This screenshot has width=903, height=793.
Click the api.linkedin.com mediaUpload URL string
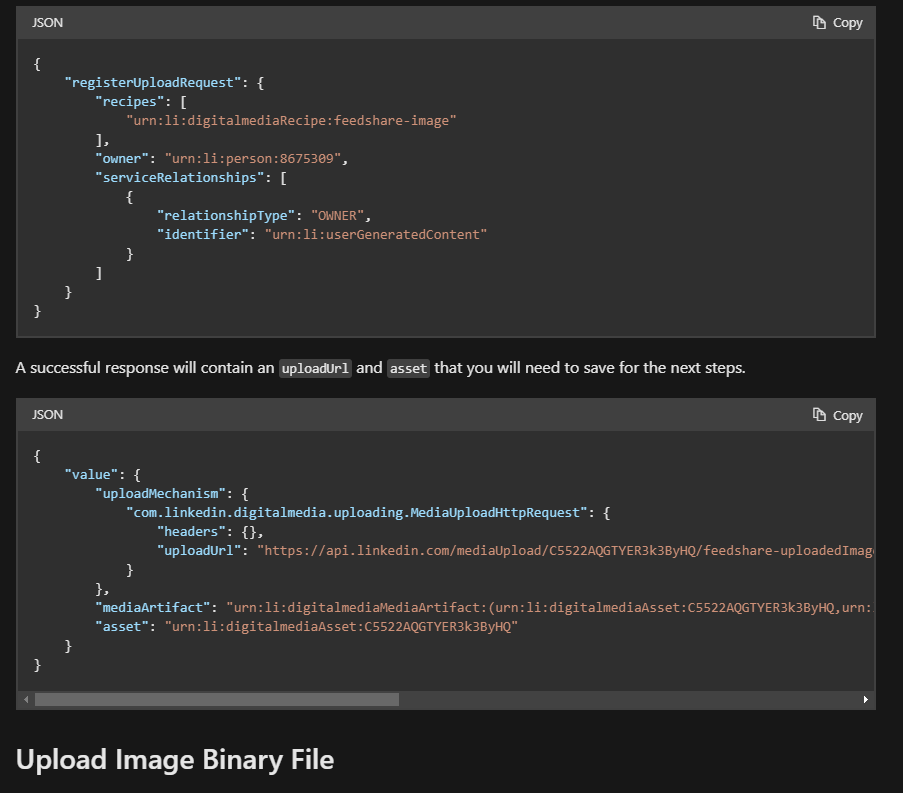coord(566,551)
